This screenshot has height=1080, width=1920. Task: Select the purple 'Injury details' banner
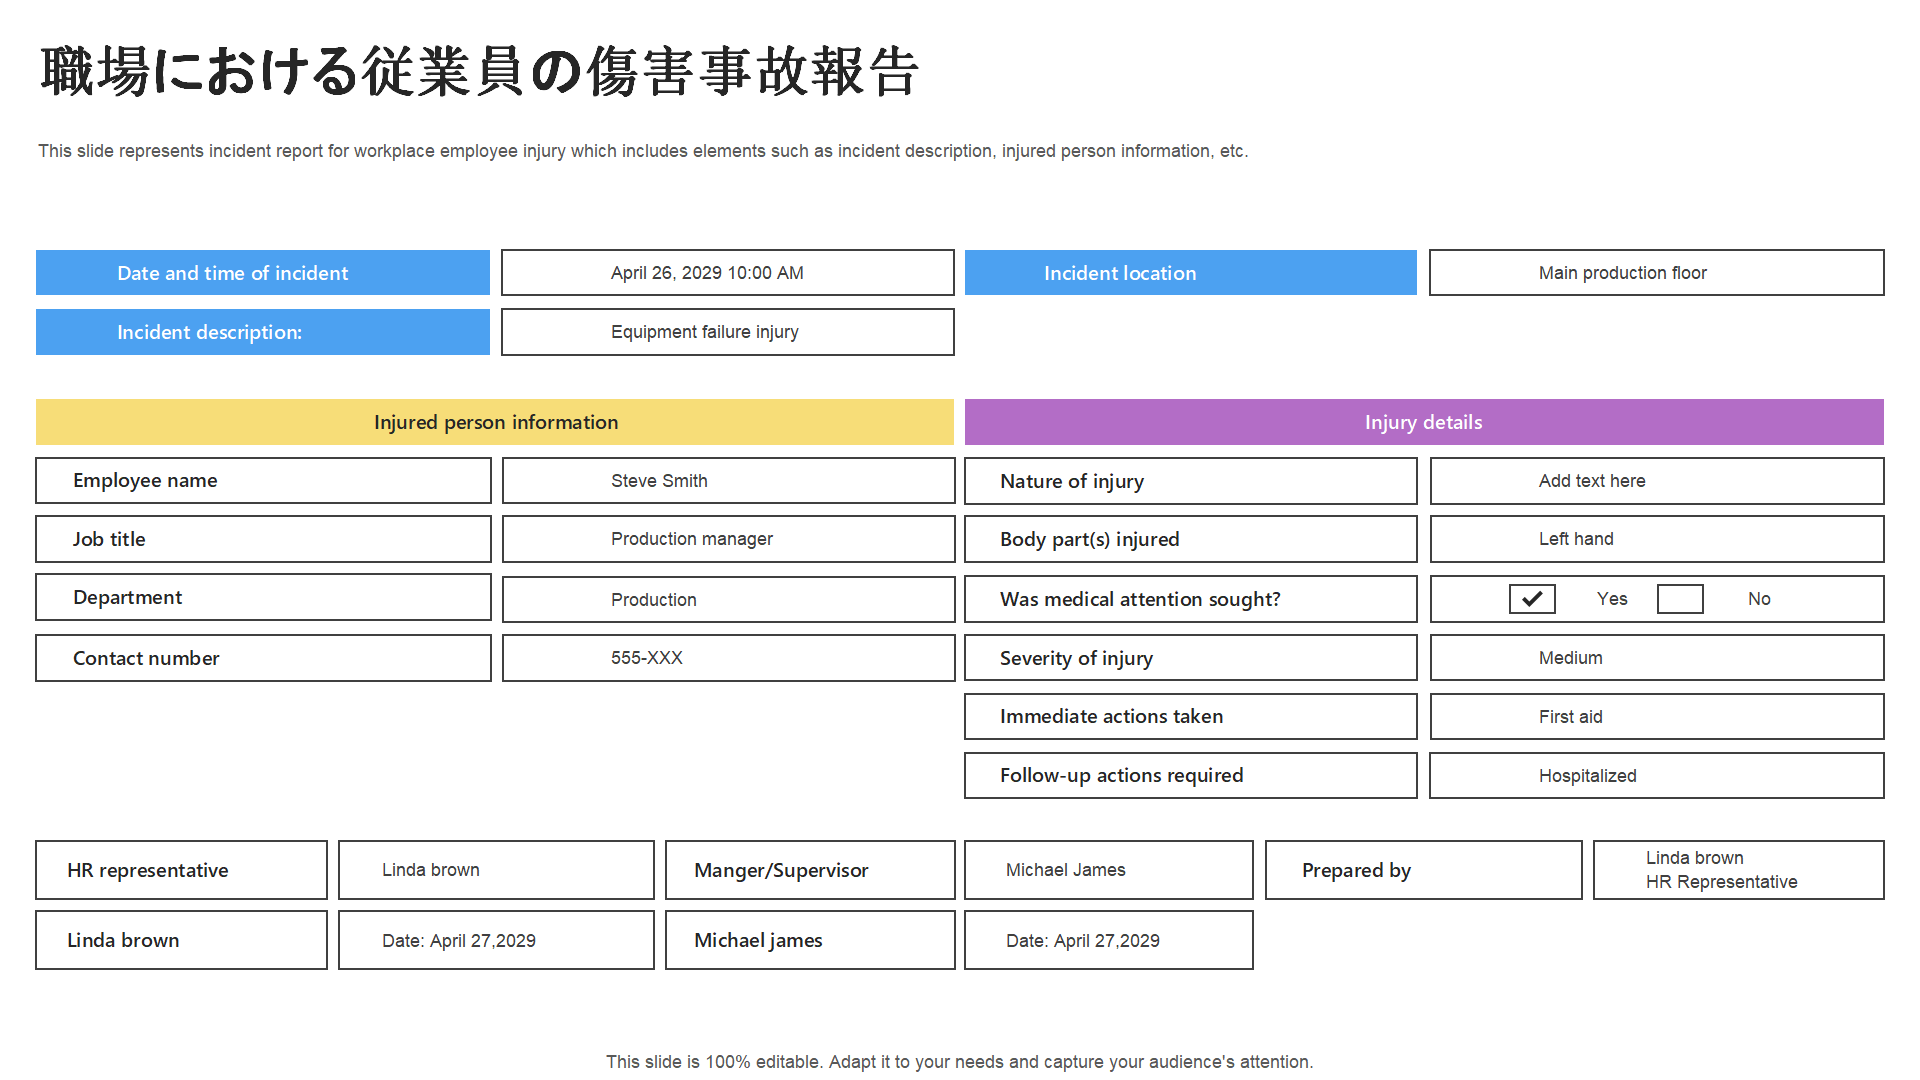tap(1424, 422)
